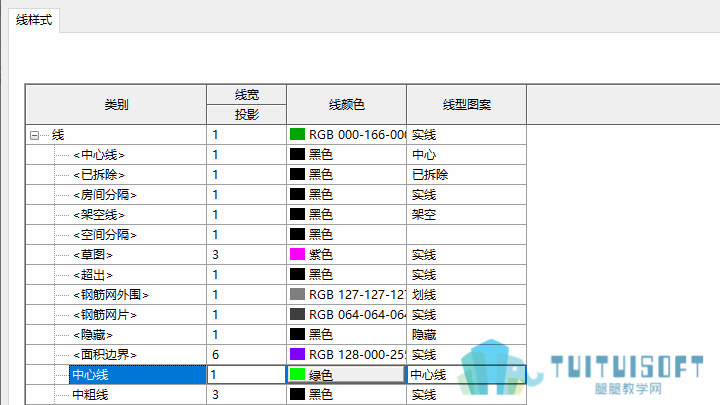Open the 实线 pattern of <草图> row
This screenshot has width=720, height=405.
[x=467, y=255]
